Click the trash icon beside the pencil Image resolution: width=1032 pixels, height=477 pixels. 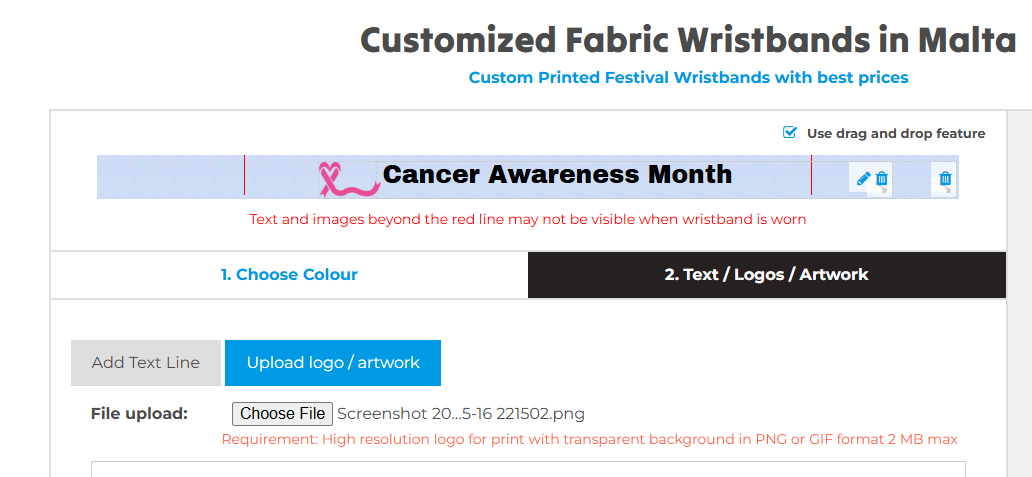[882, 179]
